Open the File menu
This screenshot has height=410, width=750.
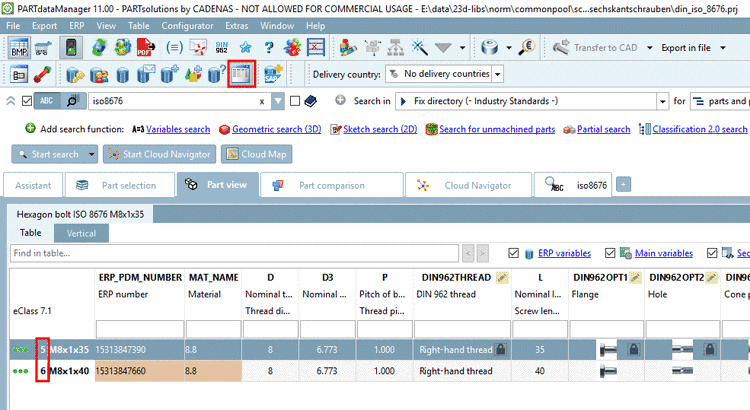[x=13, y=26]
